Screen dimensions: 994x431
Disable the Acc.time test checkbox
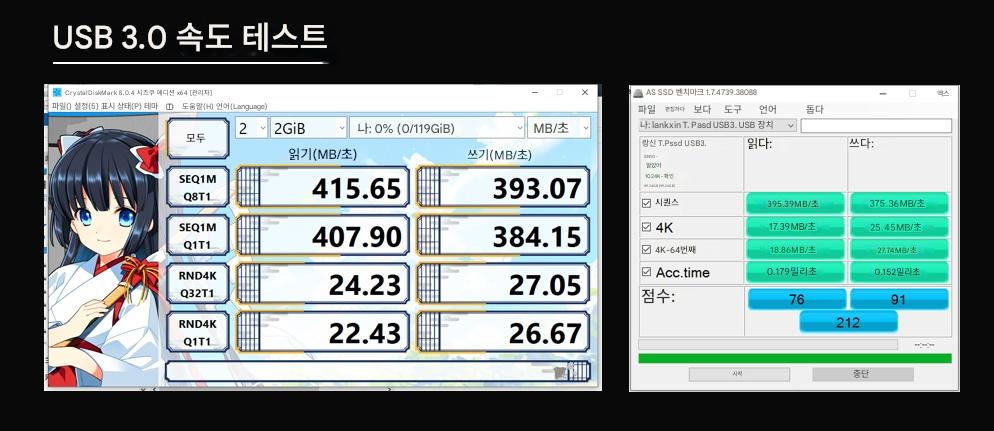click(x=646, y=273)
